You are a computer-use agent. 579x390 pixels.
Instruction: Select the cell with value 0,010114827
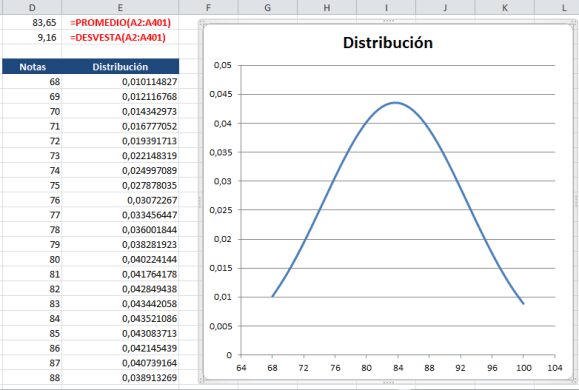(x=120, y=82)
